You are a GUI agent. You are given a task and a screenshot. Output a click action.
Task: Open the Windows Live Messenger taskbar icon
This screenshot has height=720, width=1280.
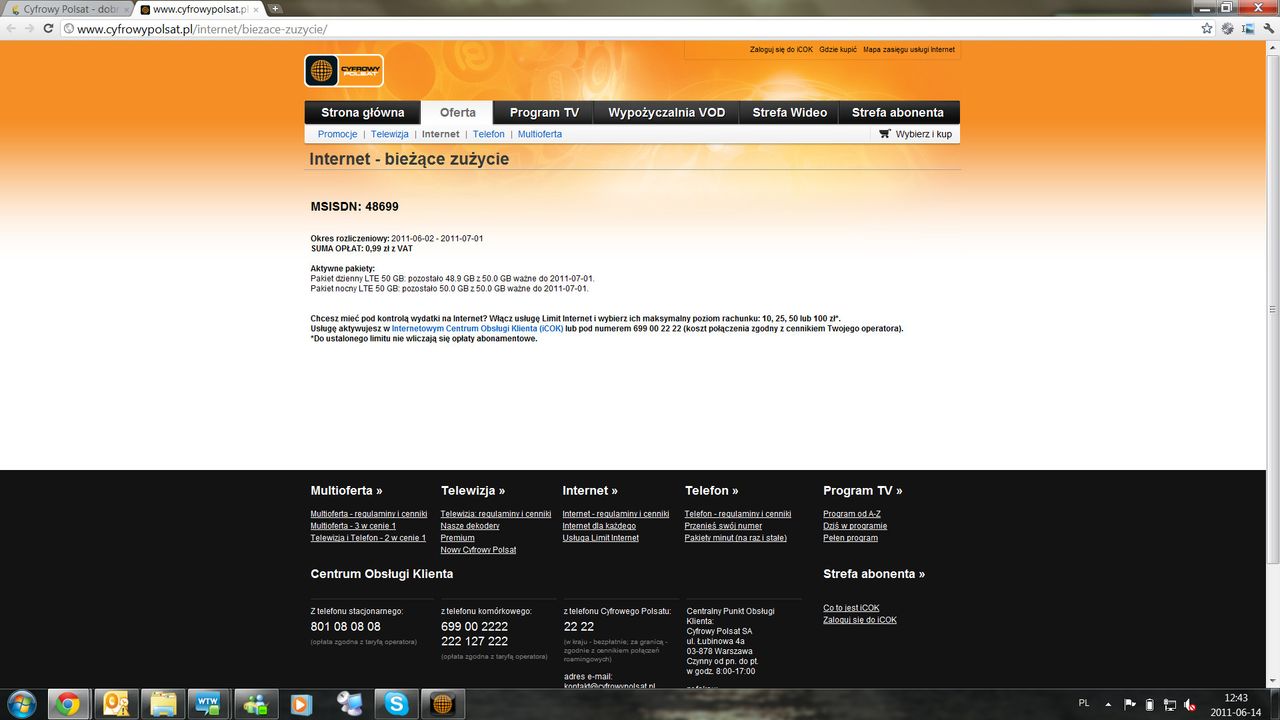[x=256, y=704]
